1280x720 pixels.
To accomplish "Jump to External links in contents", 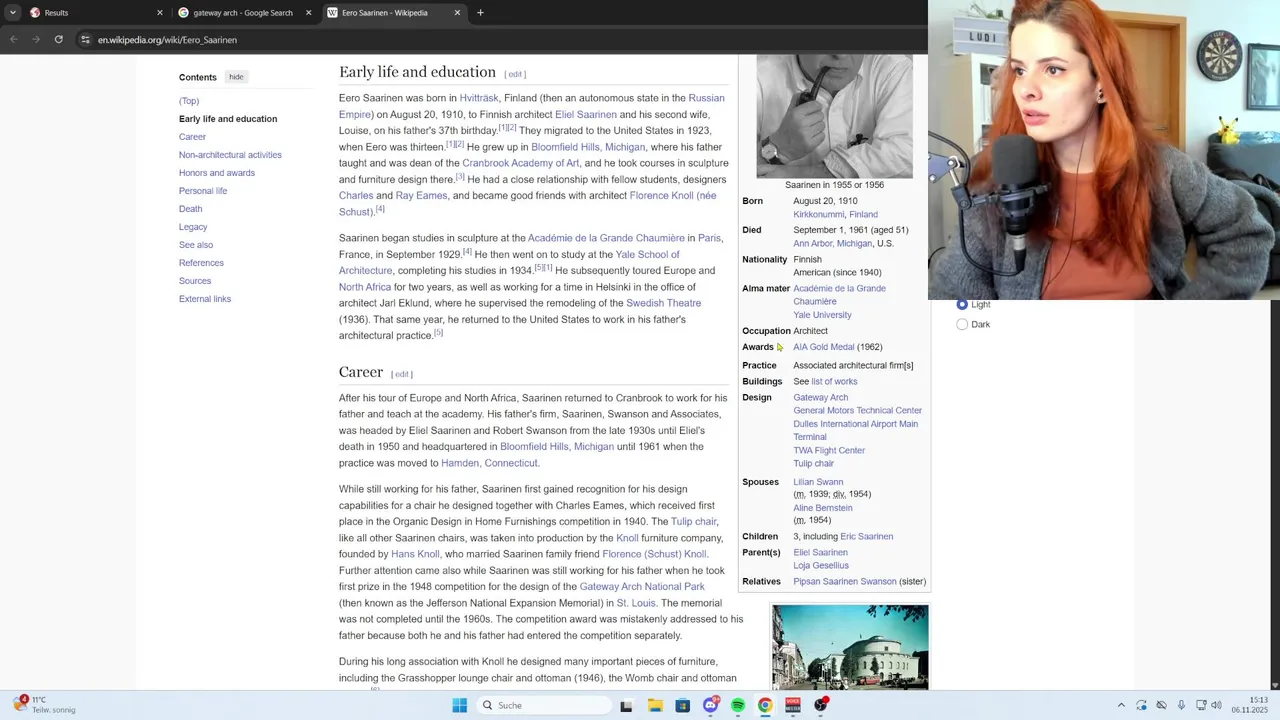I will tap(205, 299).
